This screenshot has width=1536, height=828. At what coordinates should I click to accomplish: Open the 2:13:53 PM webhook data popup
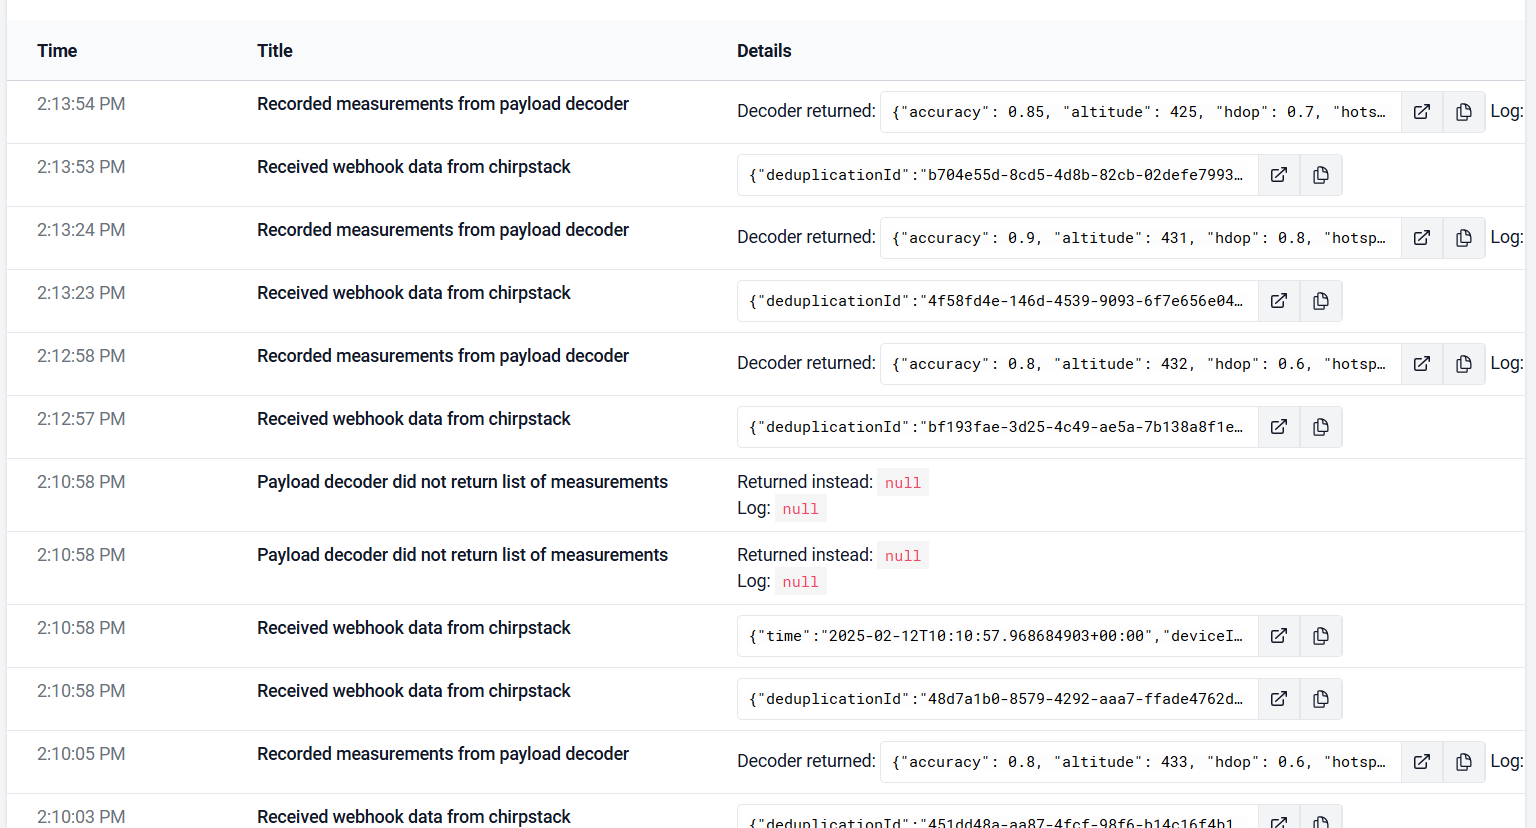click(x=1278, y=175)
